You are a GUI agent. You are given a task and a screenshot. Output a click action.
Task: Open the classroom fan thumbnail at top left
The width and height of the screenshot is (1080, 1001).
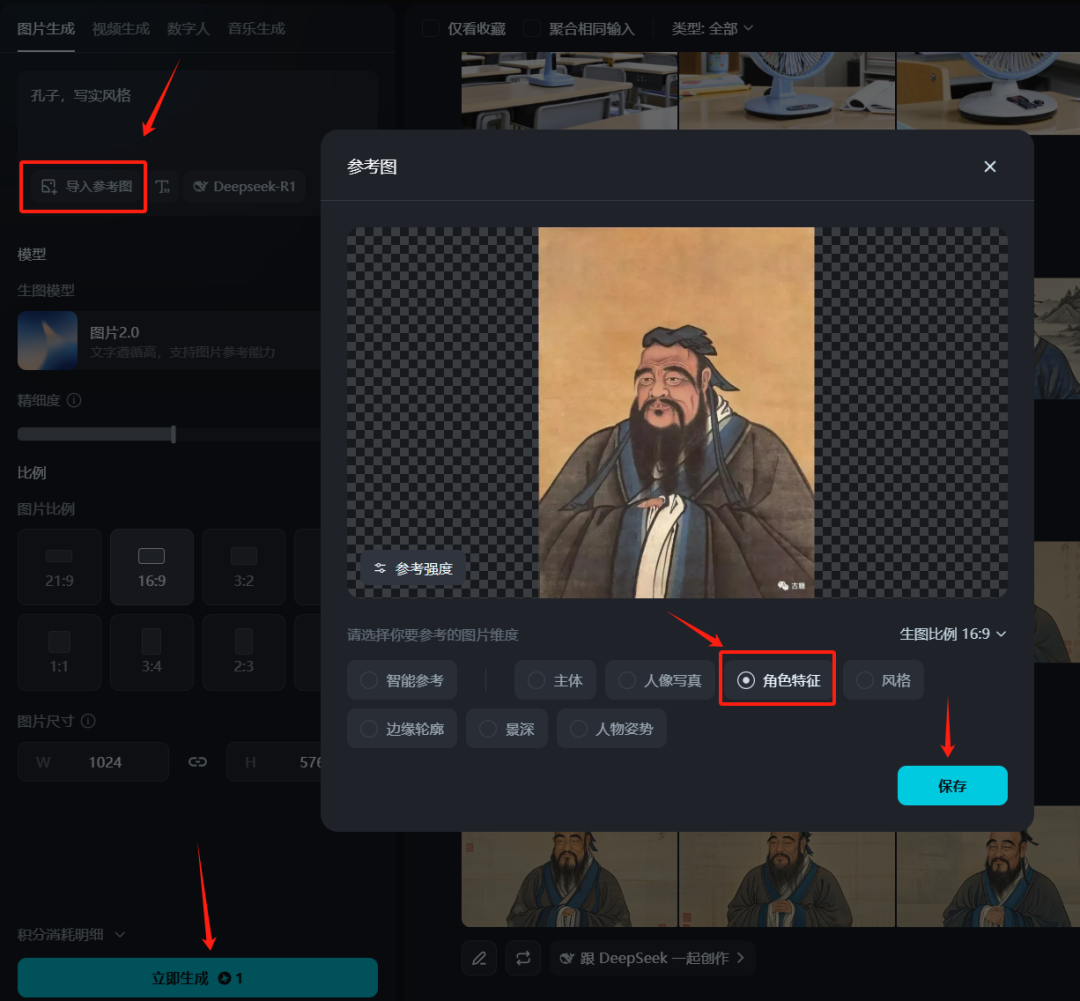pyautogui.click(x=570, y=90)
